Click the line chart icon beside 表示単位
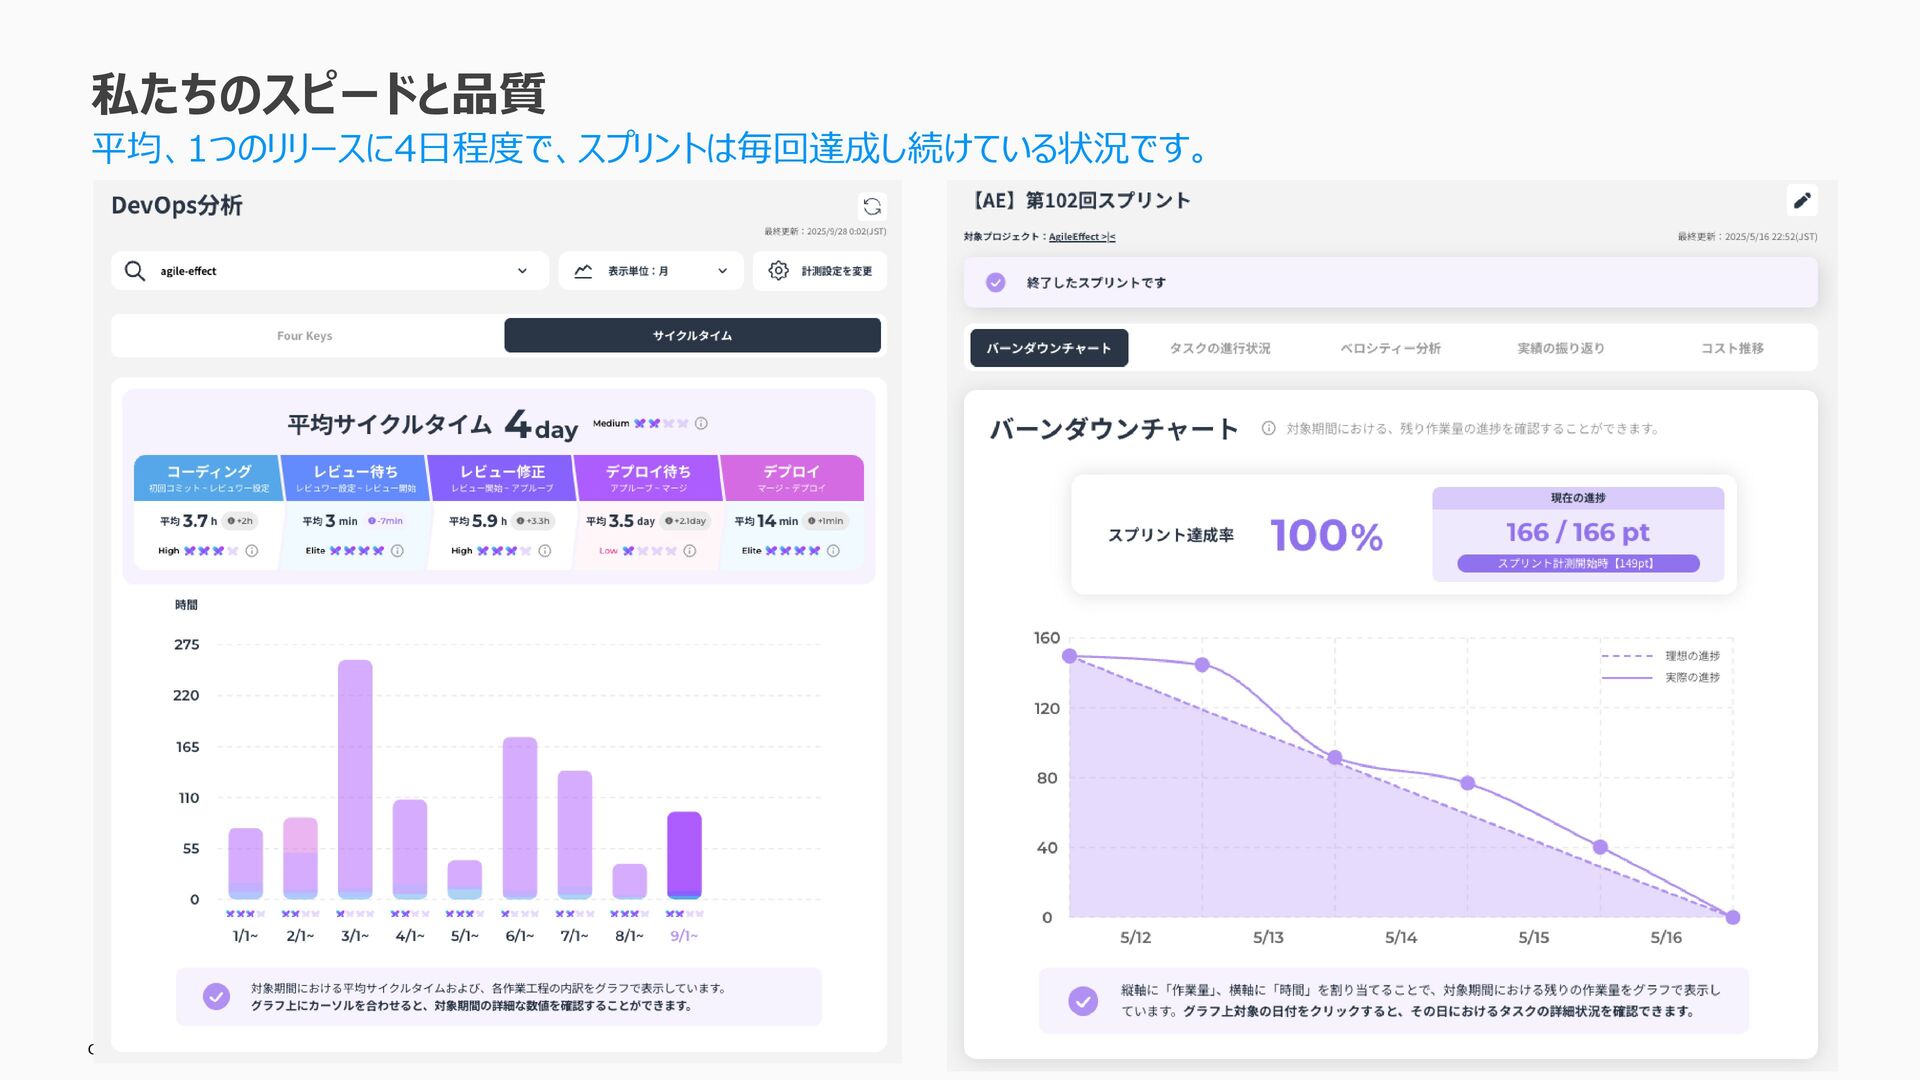 (583, 271)
